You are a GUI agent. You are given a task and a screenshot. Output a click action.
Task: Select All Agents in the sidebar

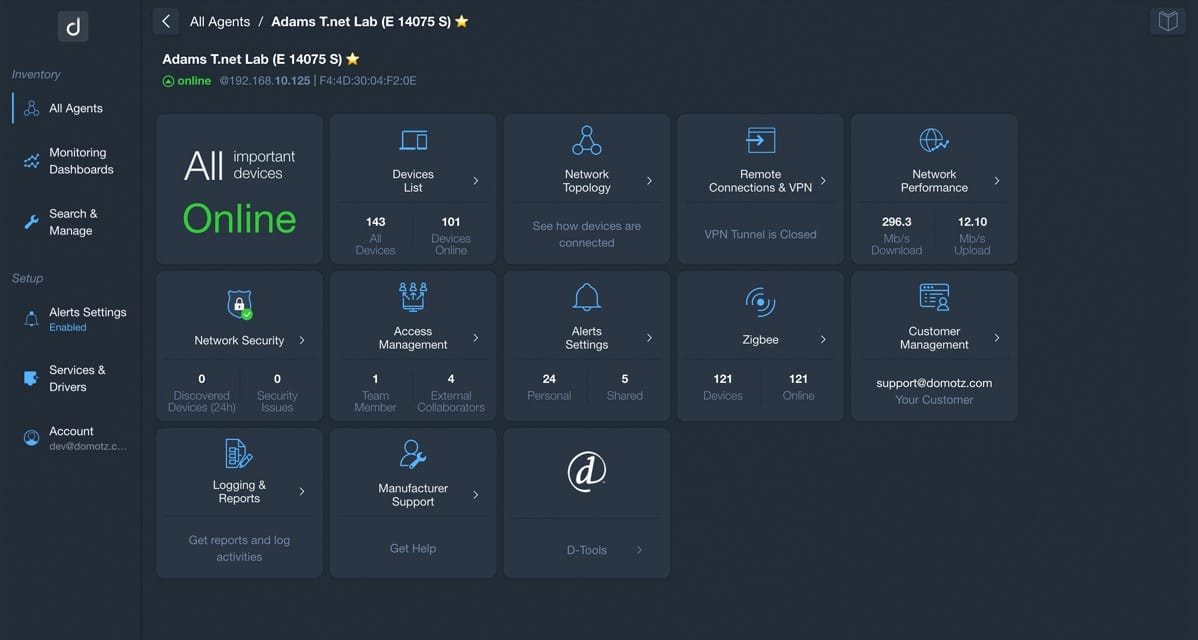coord(77,108)
